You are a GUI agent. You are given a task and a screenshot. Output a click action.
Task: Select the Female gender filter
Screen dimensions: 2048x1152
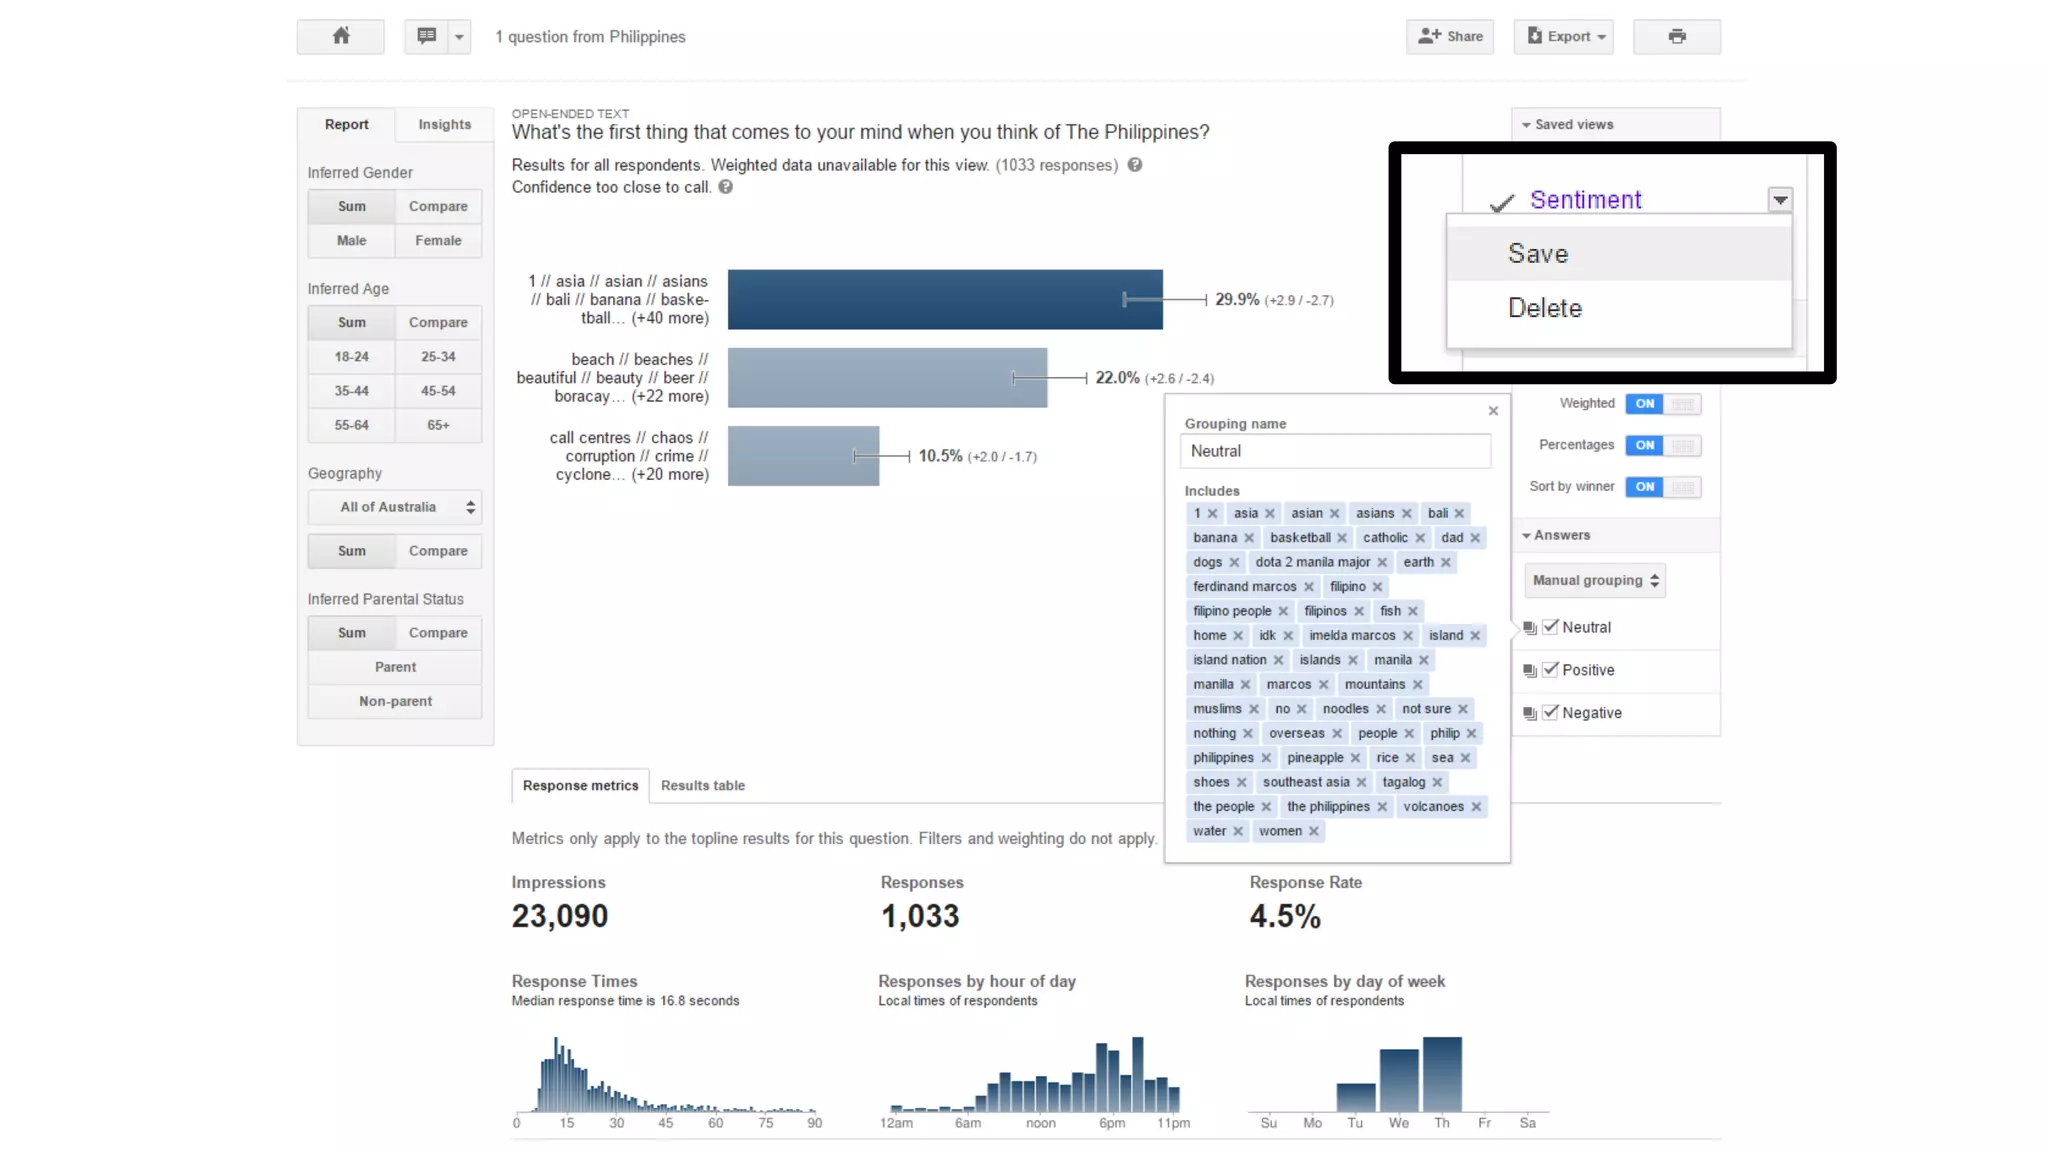pyautogui.click(x=438, y=241)
